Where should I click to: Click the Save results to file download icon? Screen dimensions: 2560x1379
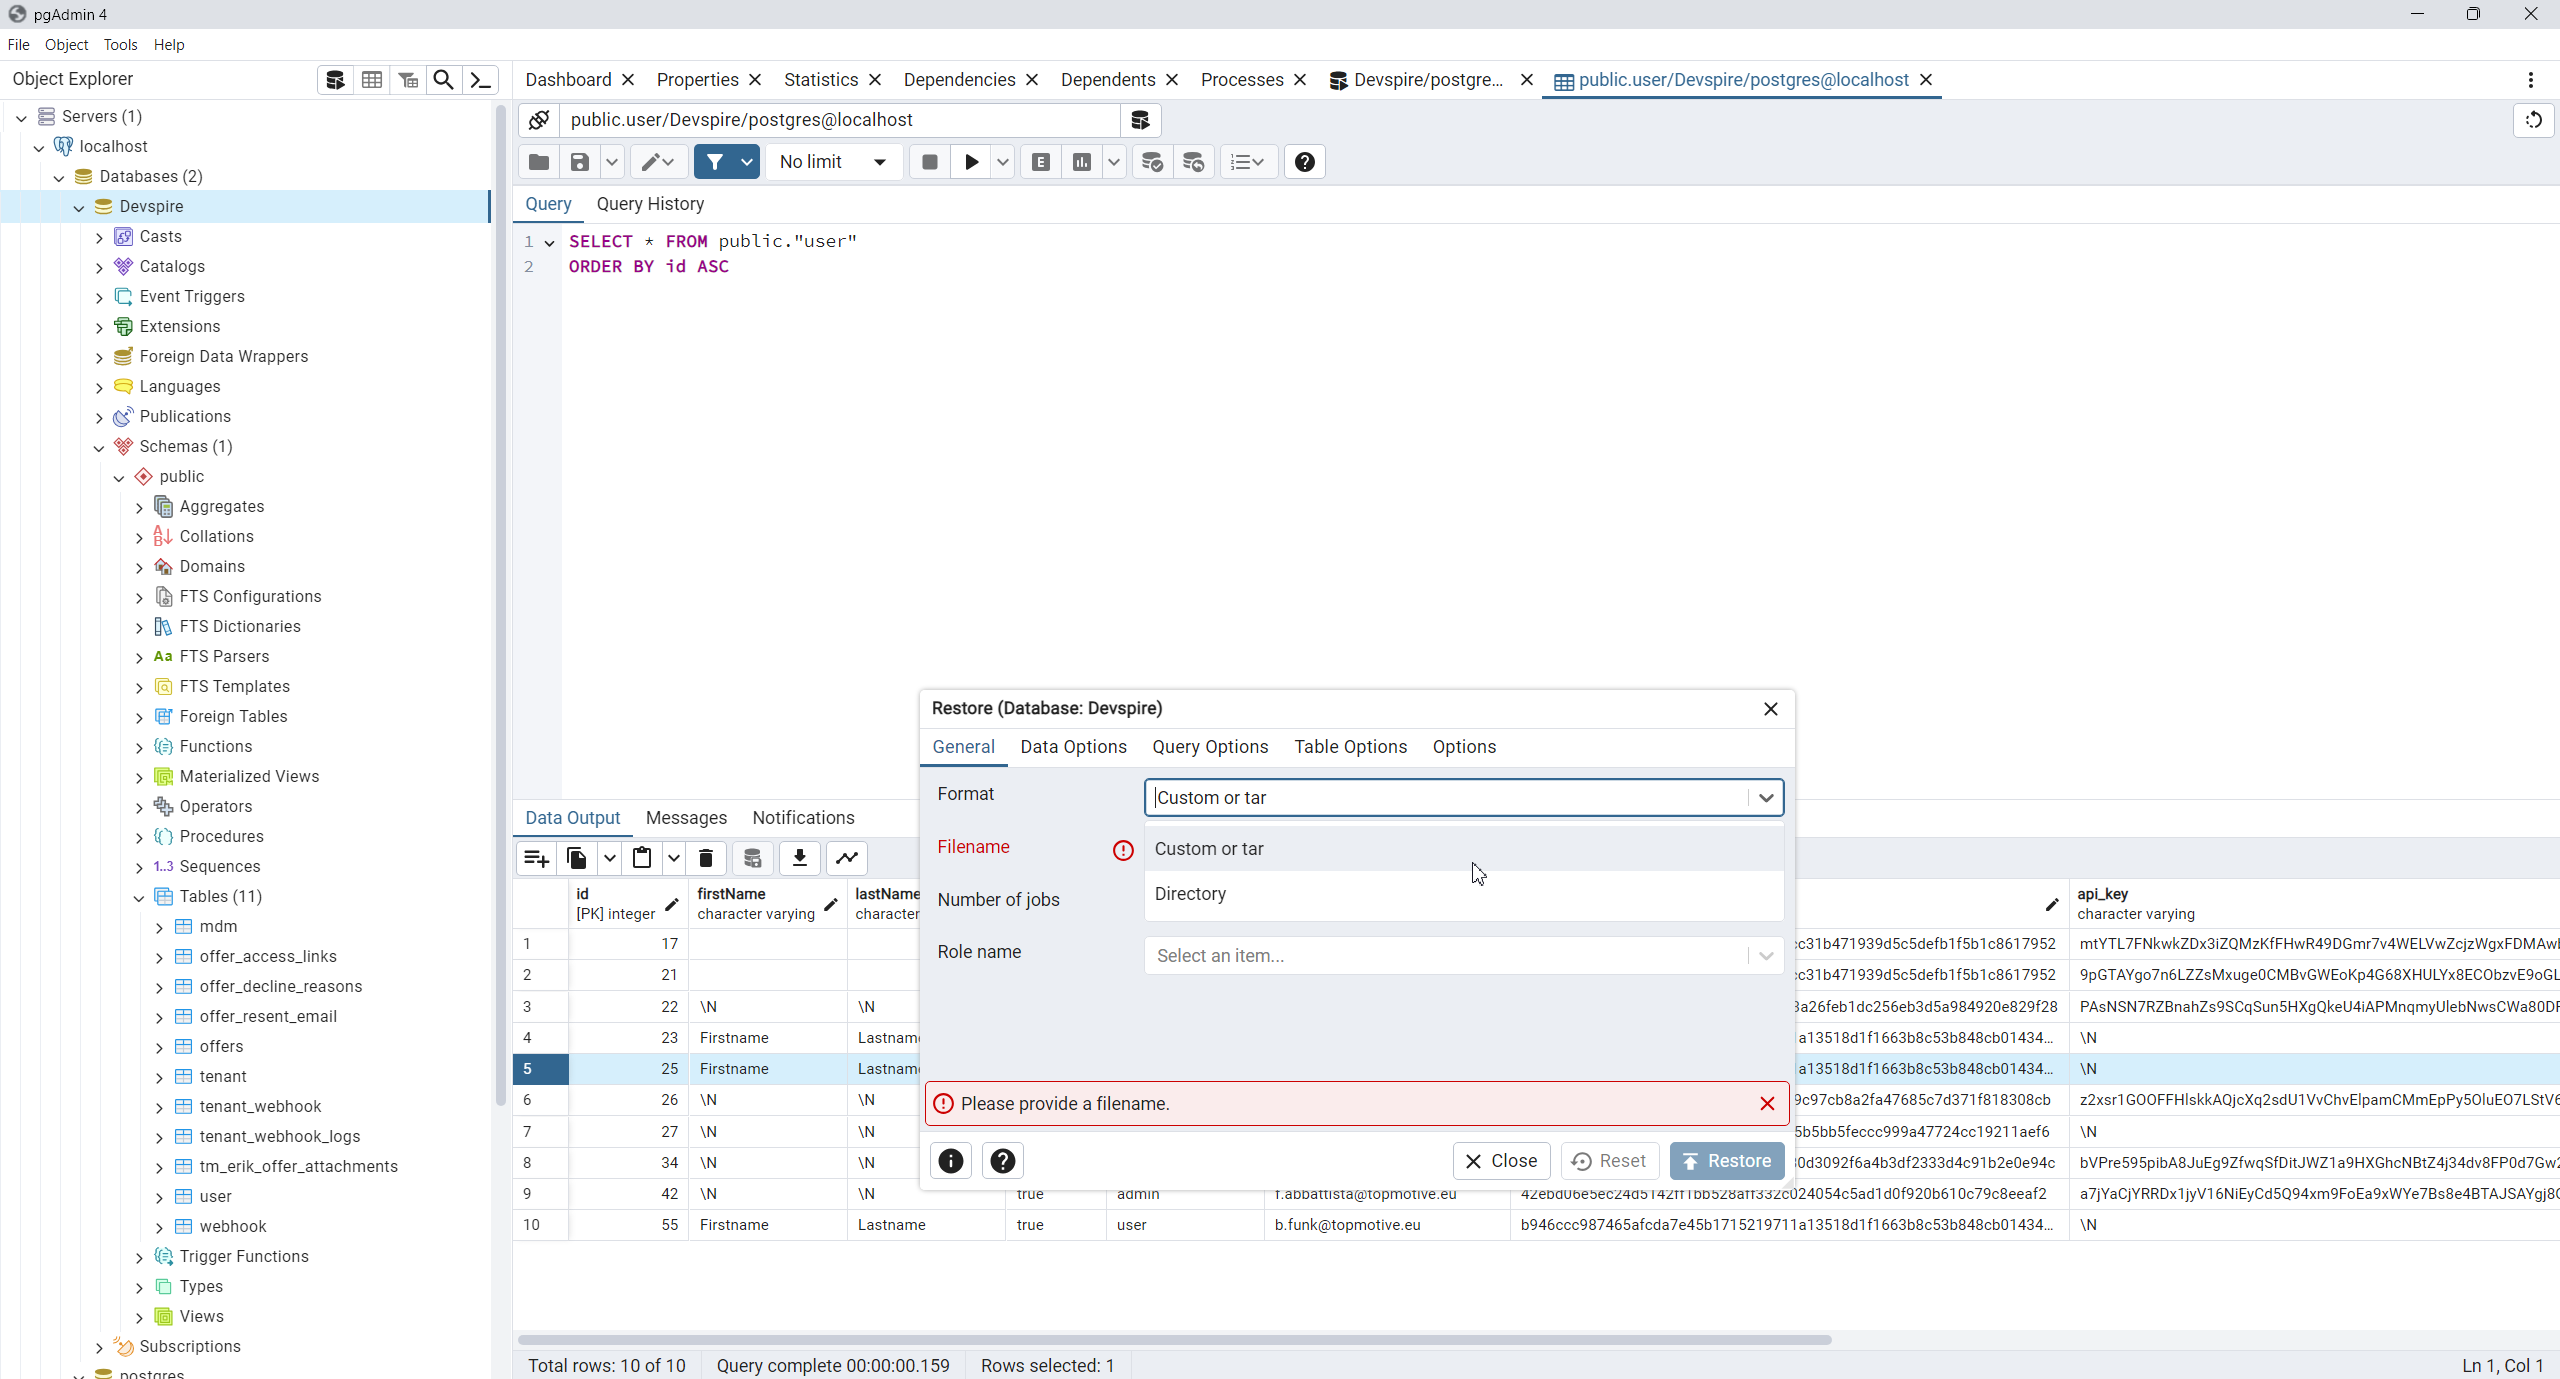(799, 858)
